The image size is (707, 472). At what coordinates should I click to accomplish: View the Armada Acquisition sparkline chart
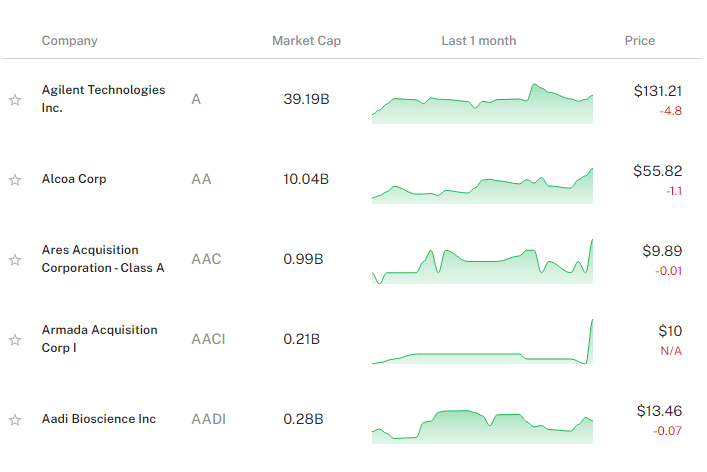482,345
